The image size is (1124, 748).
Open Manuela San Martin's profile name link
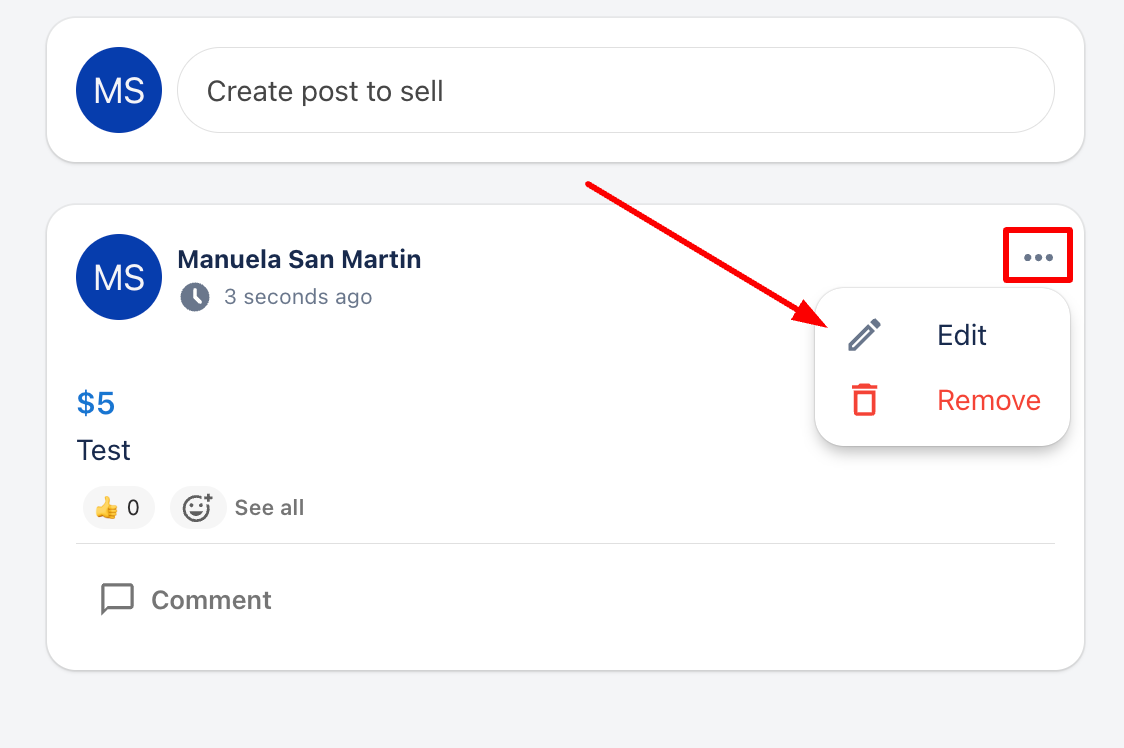pos(299,260)
